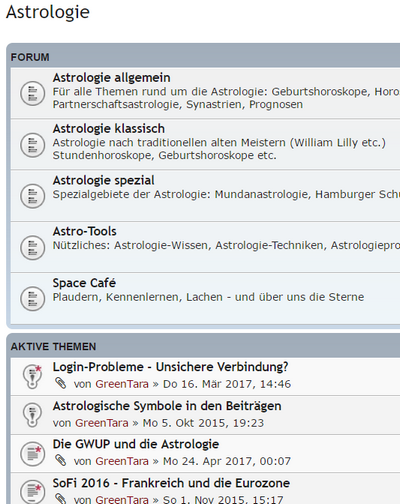The image size is (400, 504).
Task: Open topic Login-Probleme - Unsichere Verbindung?
Action: coord(170,367)
